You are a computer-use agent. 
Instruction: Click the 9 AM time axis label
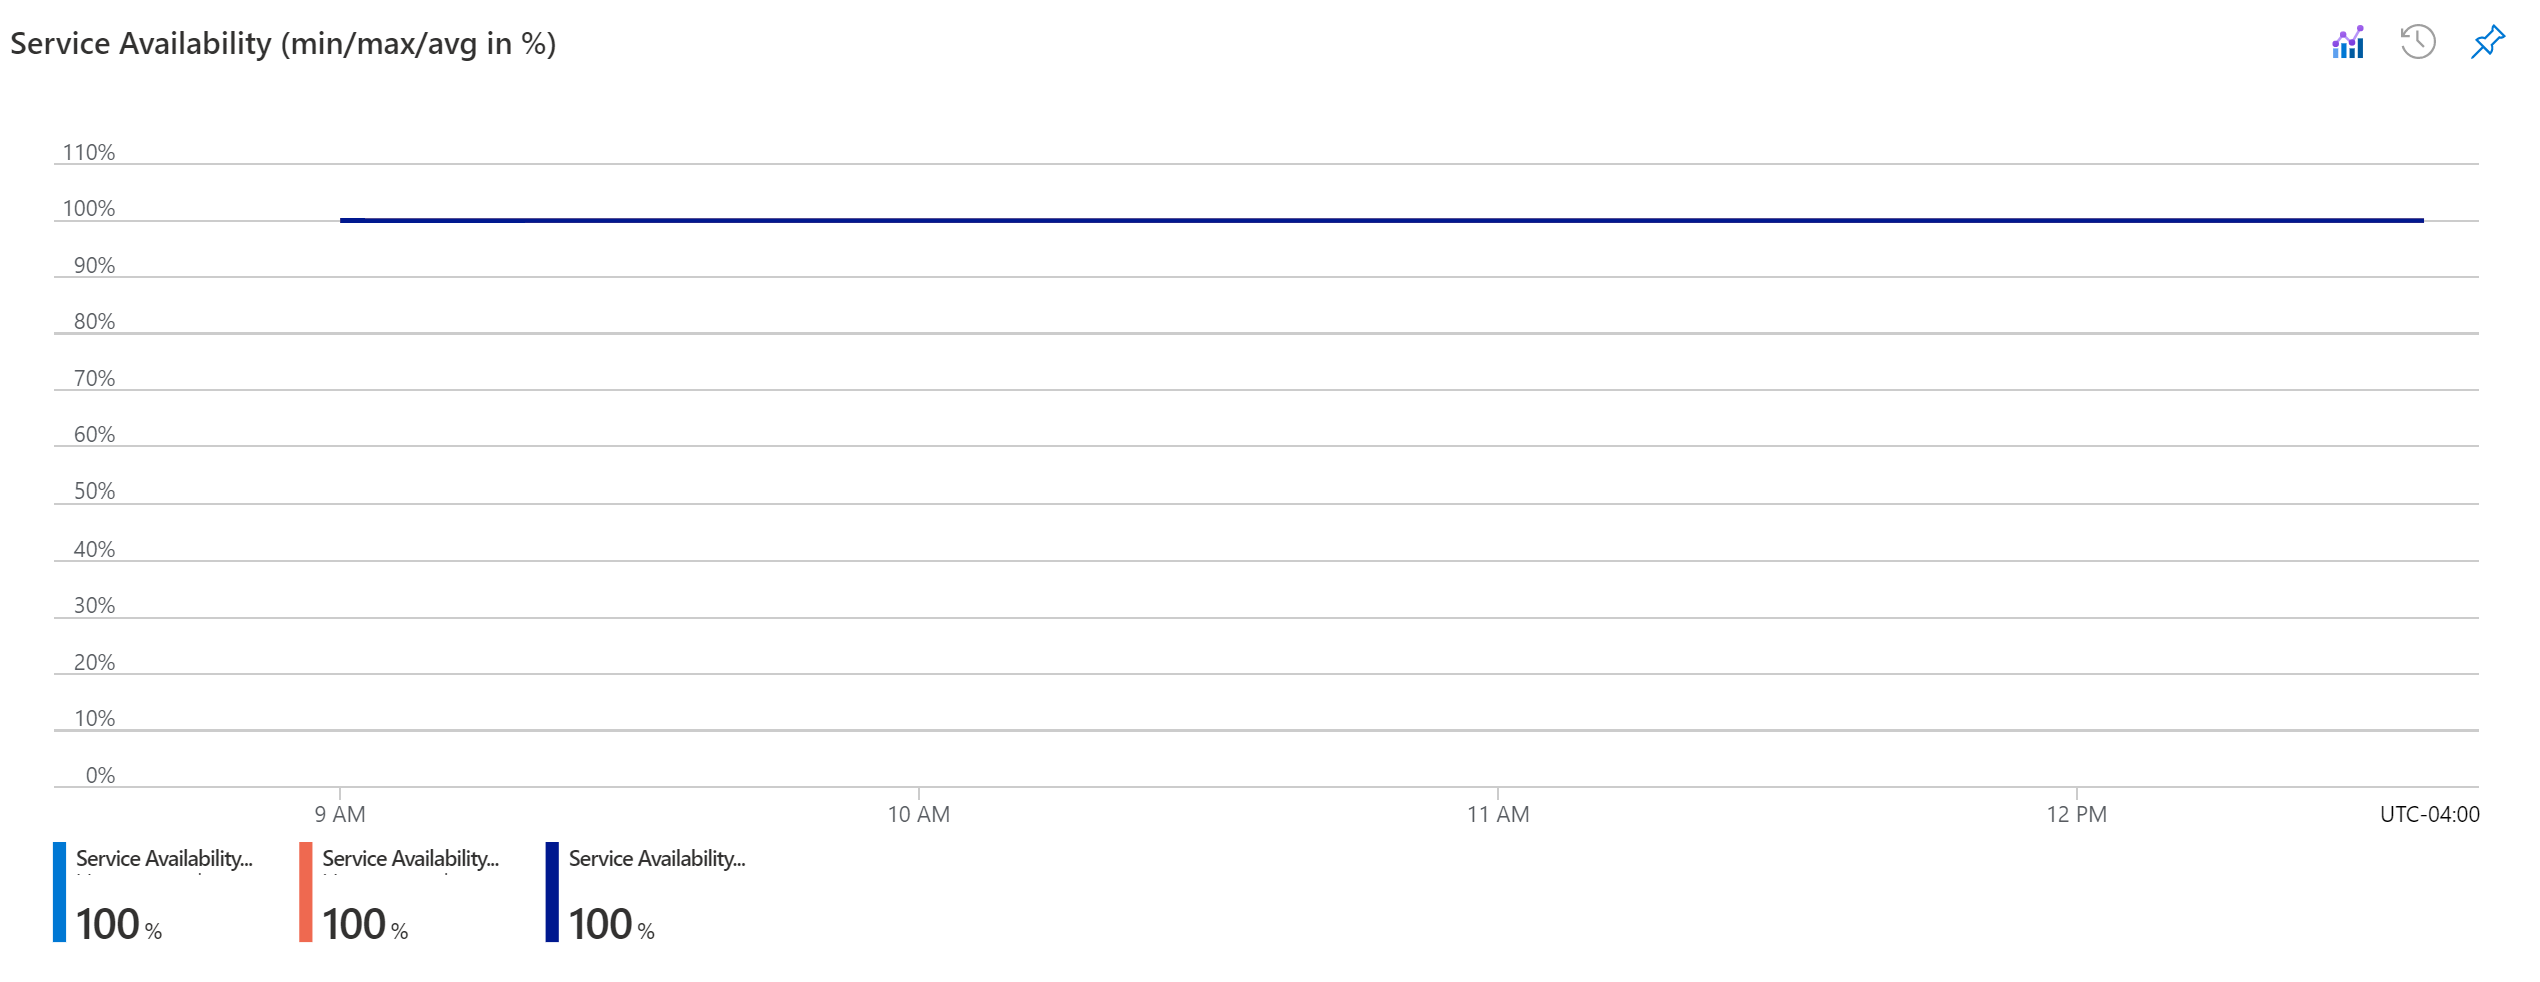pyautogui.click(x=340, y=814)
